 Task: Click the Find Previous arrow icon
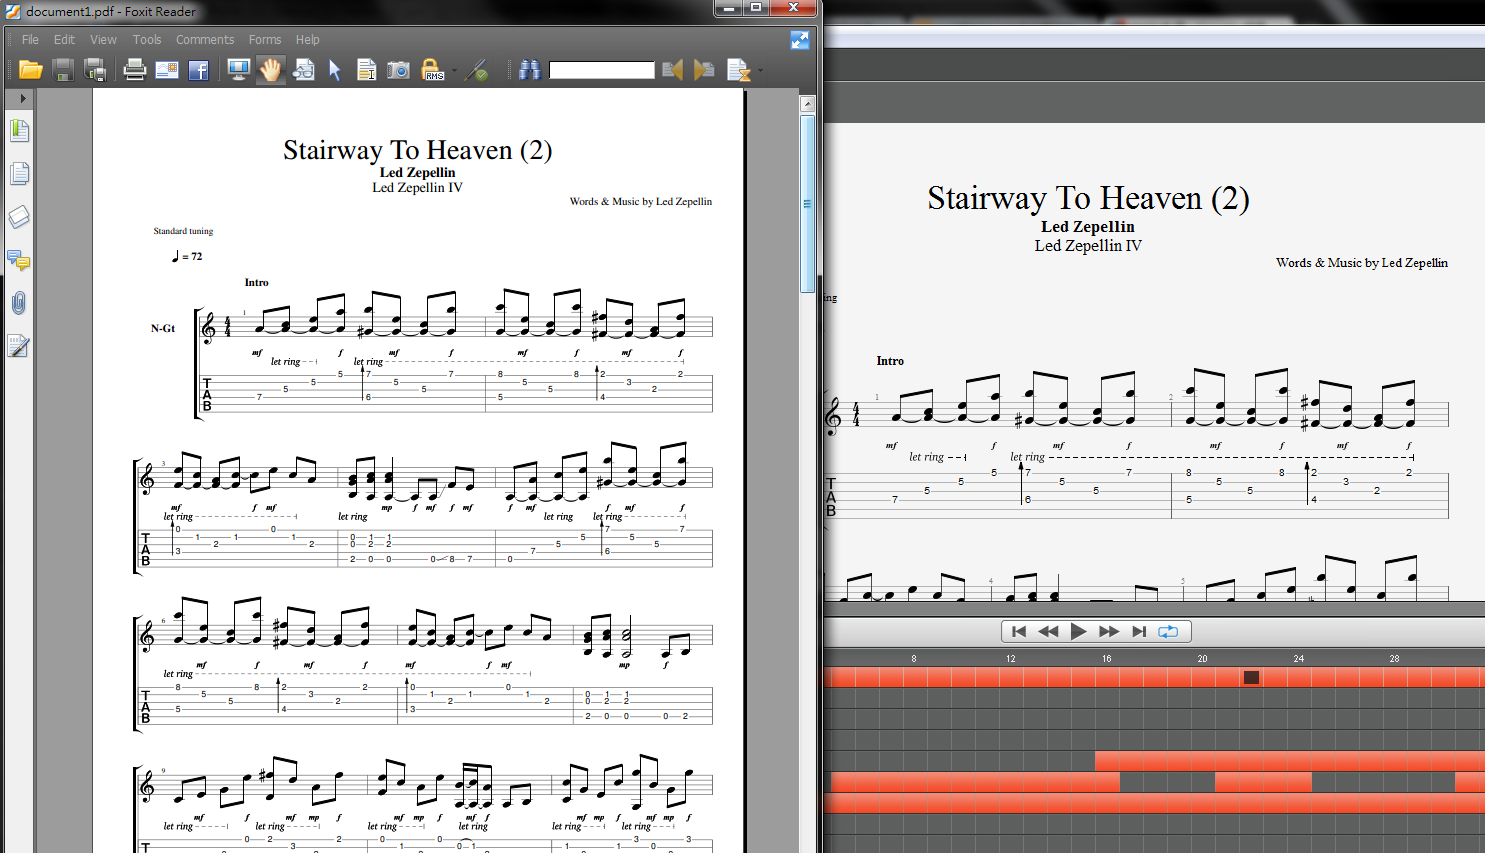(672, 70)
